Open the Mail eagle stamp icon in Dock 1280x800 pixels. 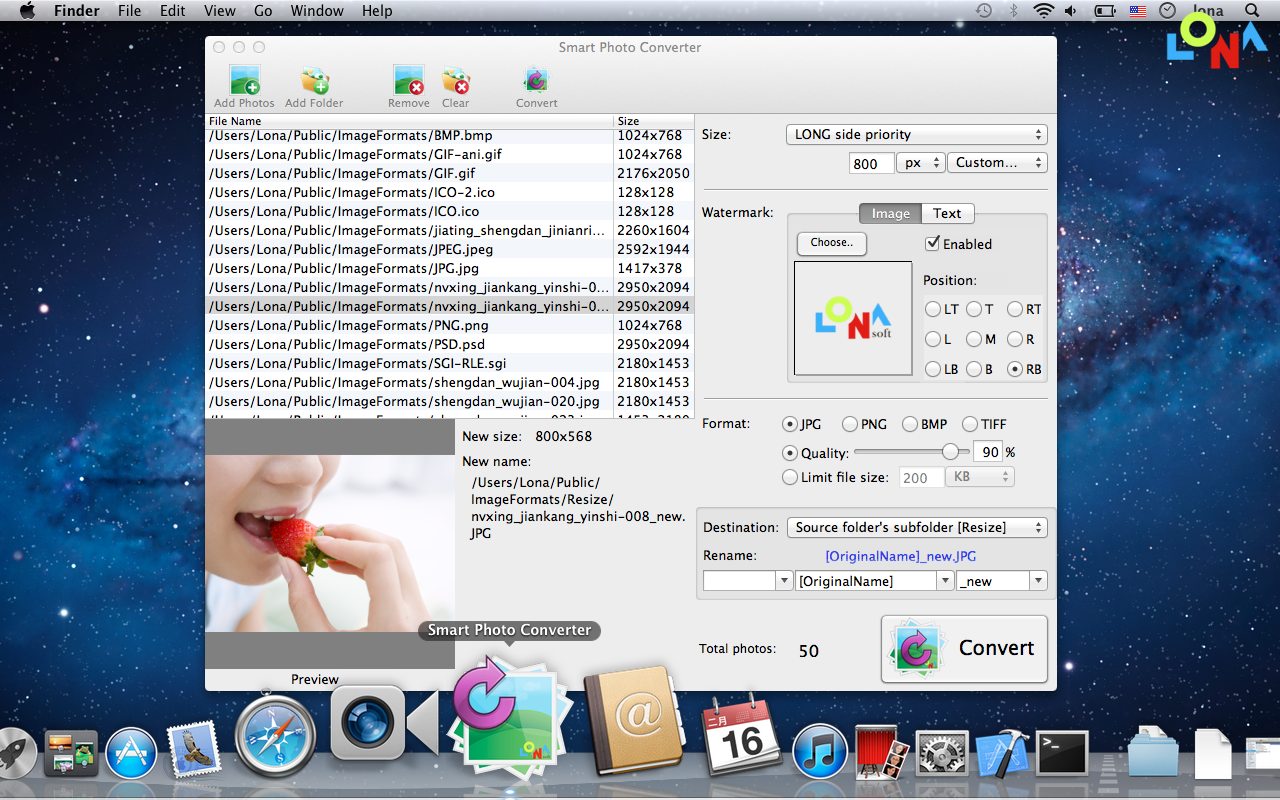(195, 751)
